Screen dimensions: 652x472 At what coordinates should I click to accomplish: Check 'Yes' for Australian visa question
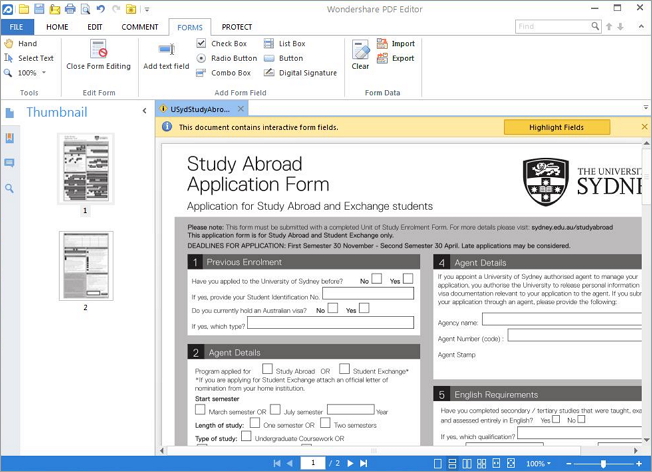[364, 308]
